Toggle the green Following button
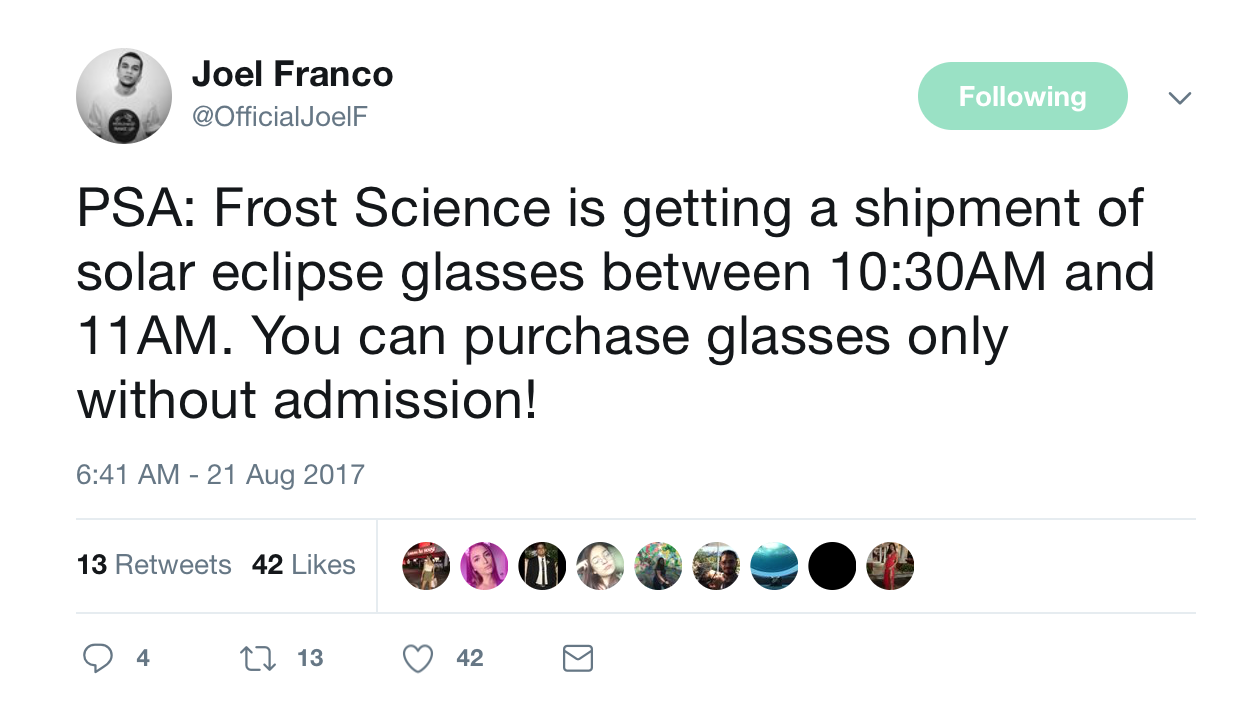The width and height of the screenshot is (1258, 712). pyautogui.click(x=1022, y=96)
